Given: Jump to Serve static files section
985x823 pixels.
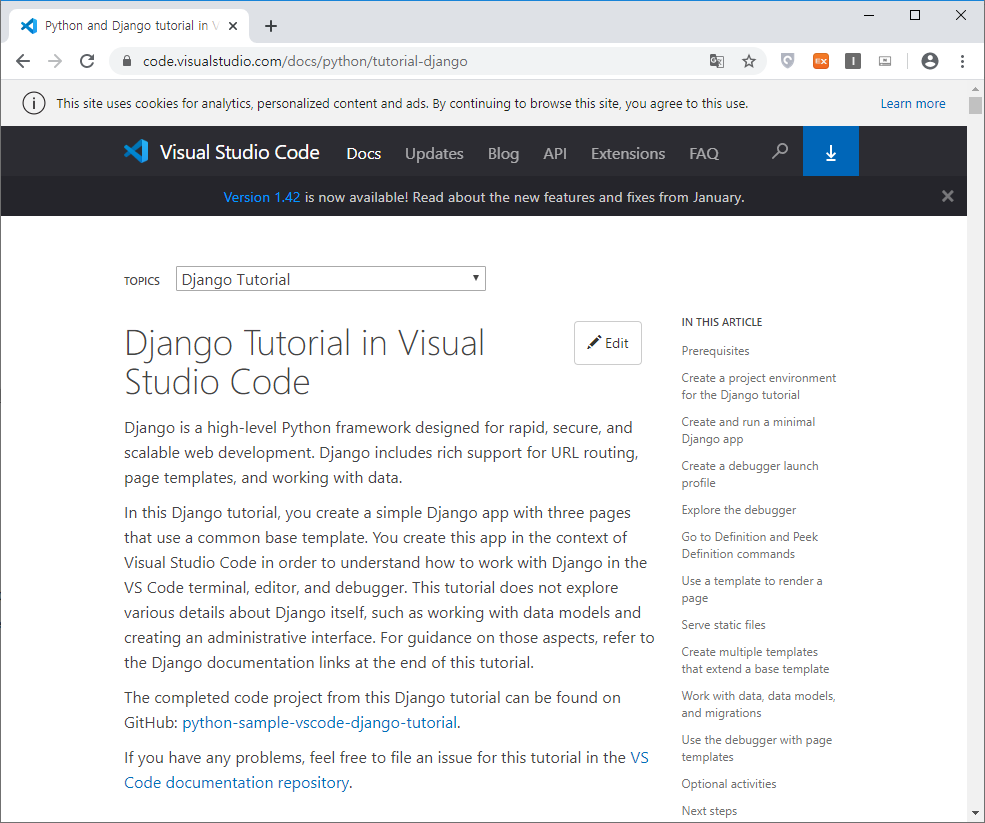Looking at the screenshot, I should [723, 624].
